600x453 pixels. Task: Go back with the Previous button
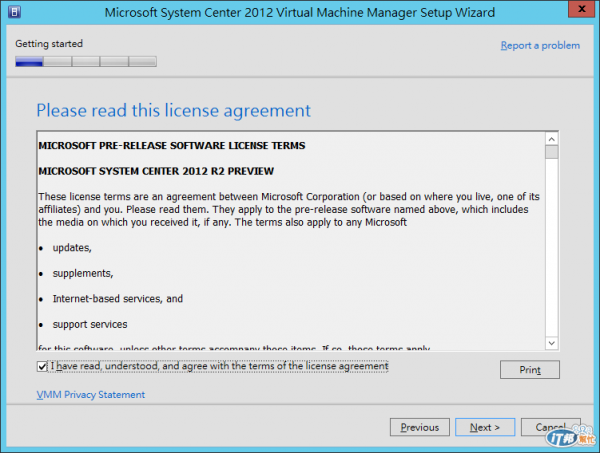click(x=420, y=427)
